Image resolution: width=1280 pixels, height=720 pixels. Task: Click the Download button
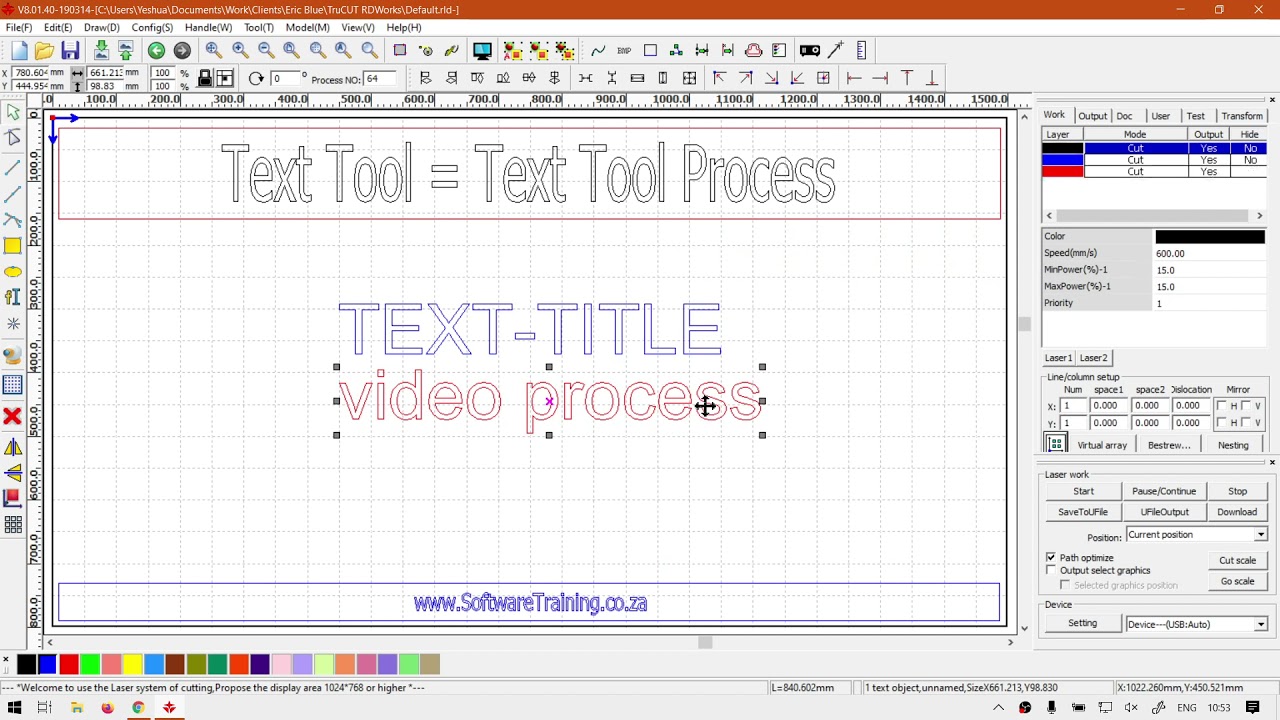coord(1237,512)
